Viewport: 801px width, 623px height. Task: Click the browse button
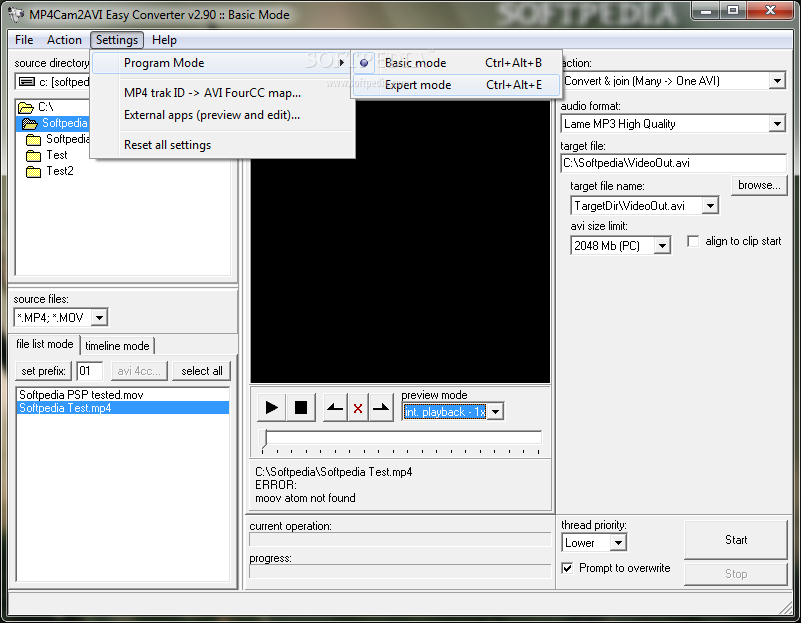pos(759,185)
